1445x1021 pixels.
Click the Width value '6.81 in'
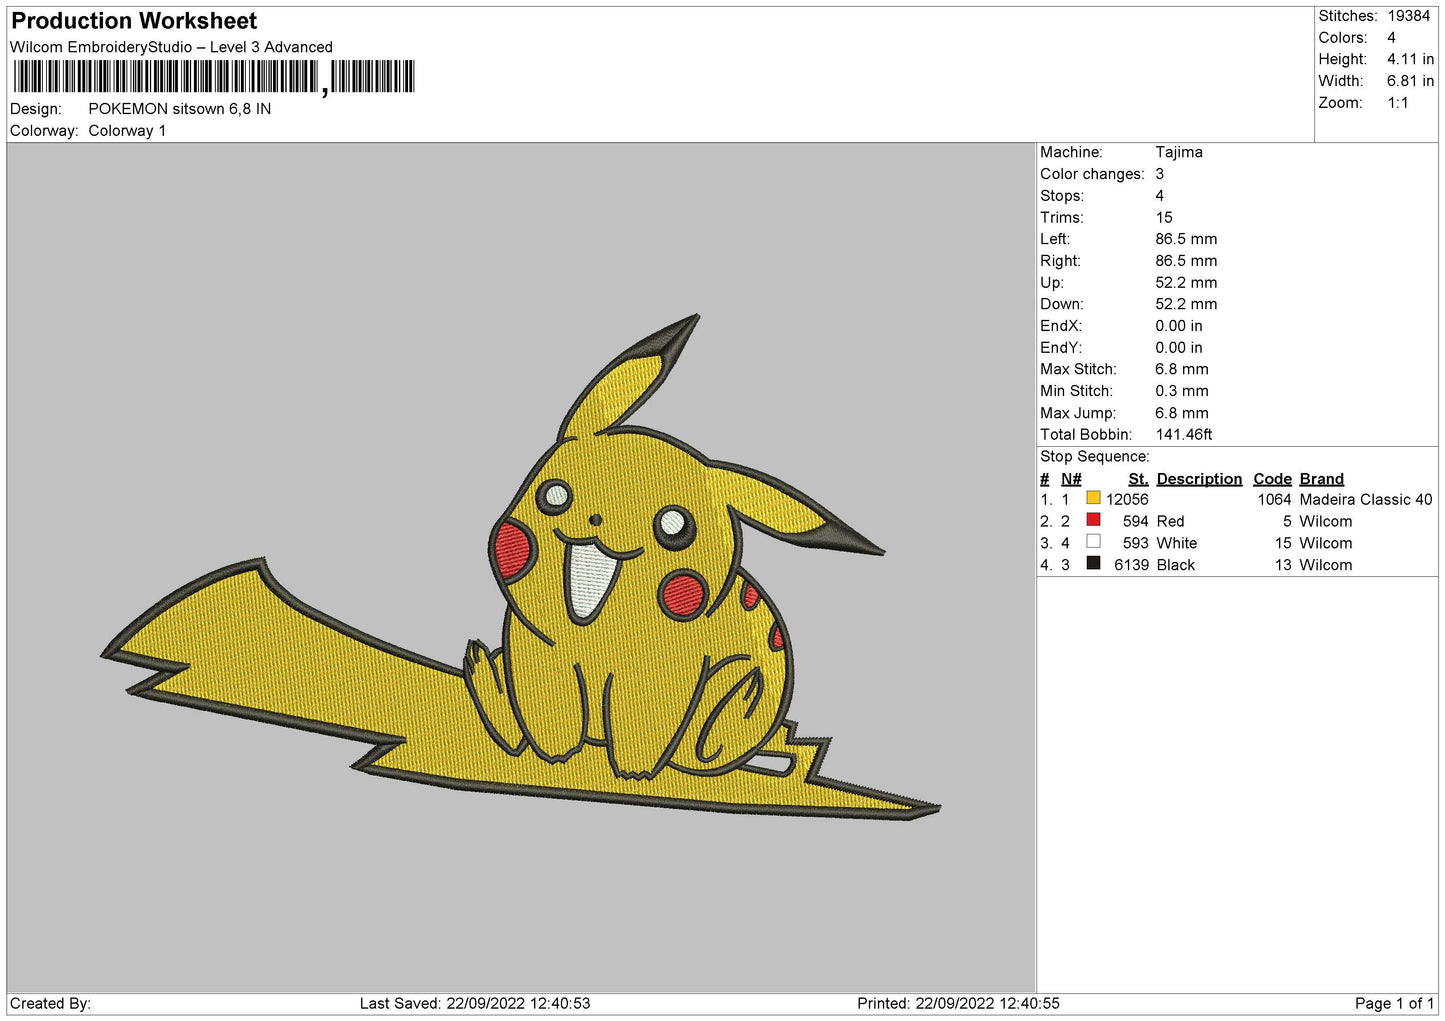[1410, 81]
